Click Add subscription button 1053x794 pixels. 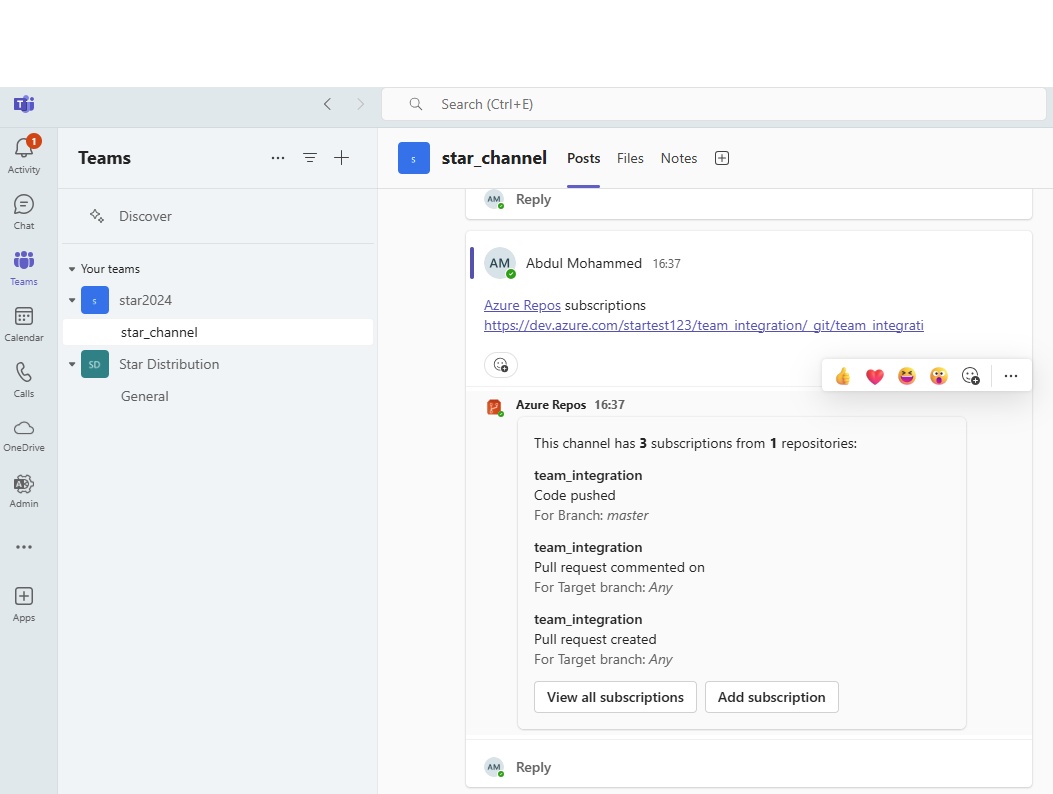click(x=772, y=697)
